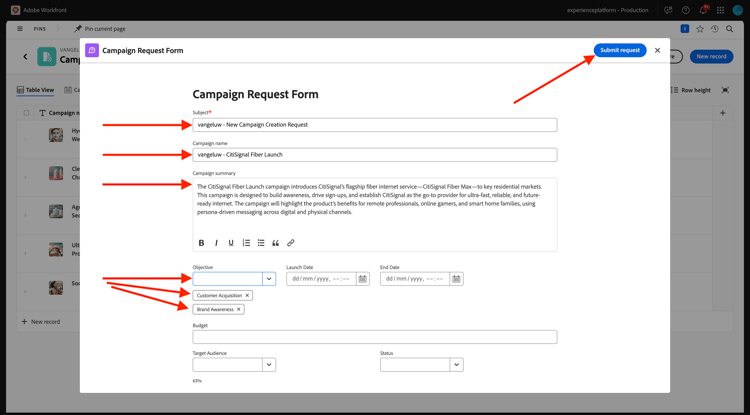The image size is (750, 415).
Task: Click the experienceplatform - Production label
Action: point(607,10)
